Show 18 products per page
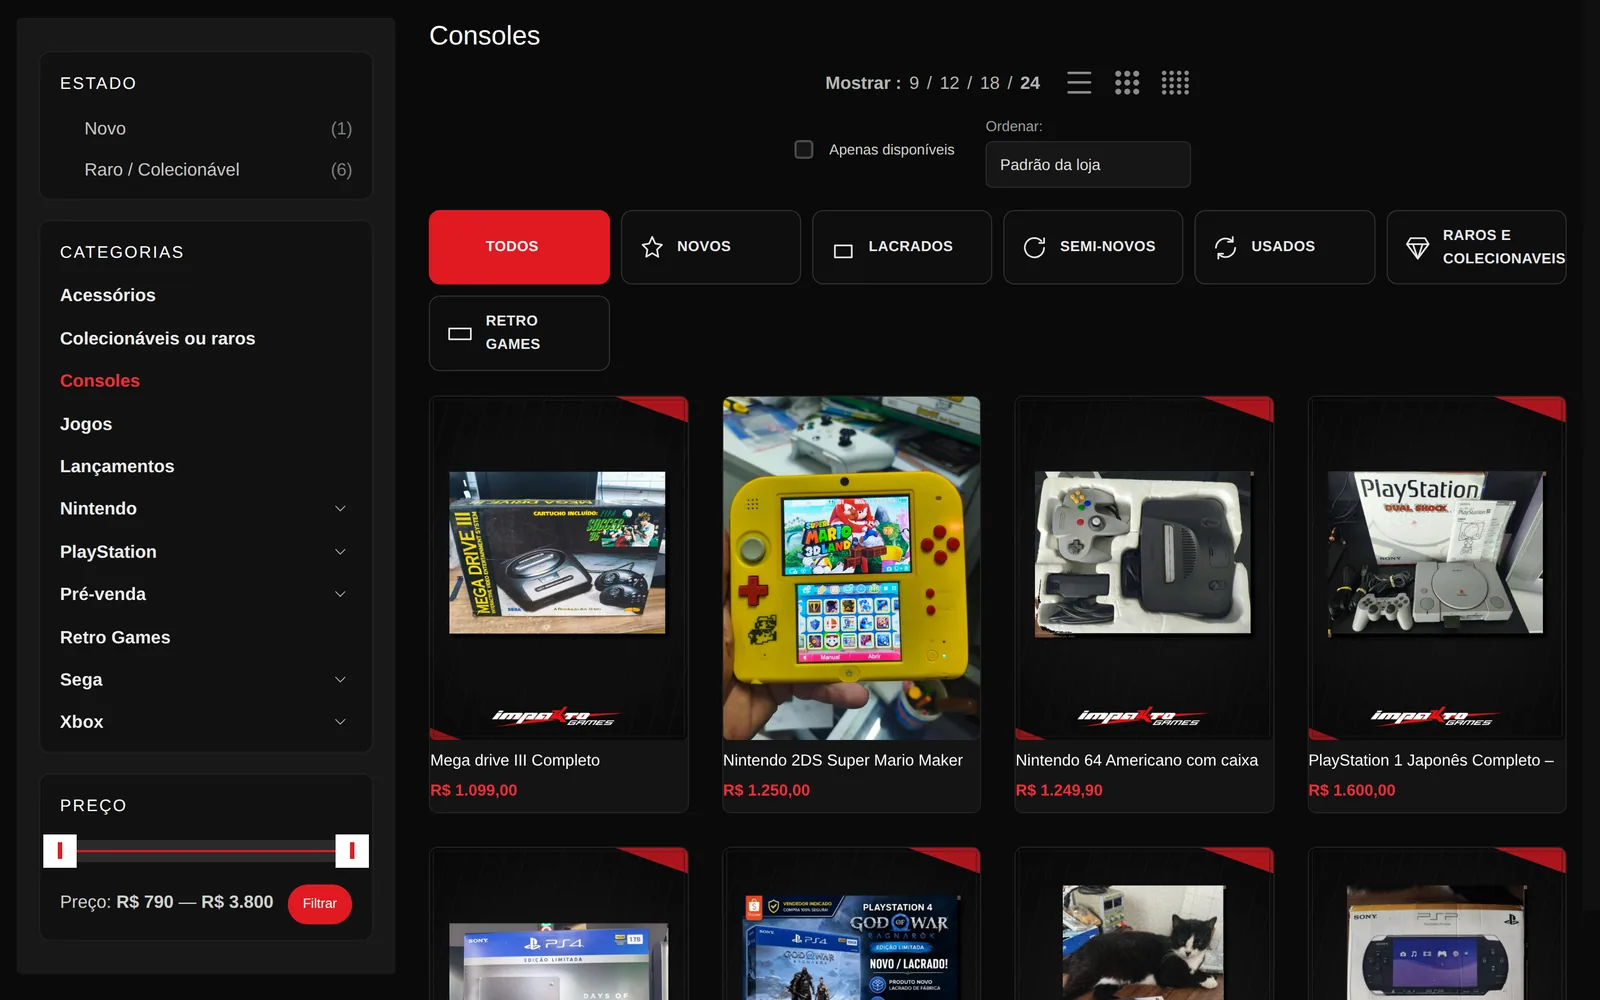The image size is (1600, 1000). coord(990,83)
